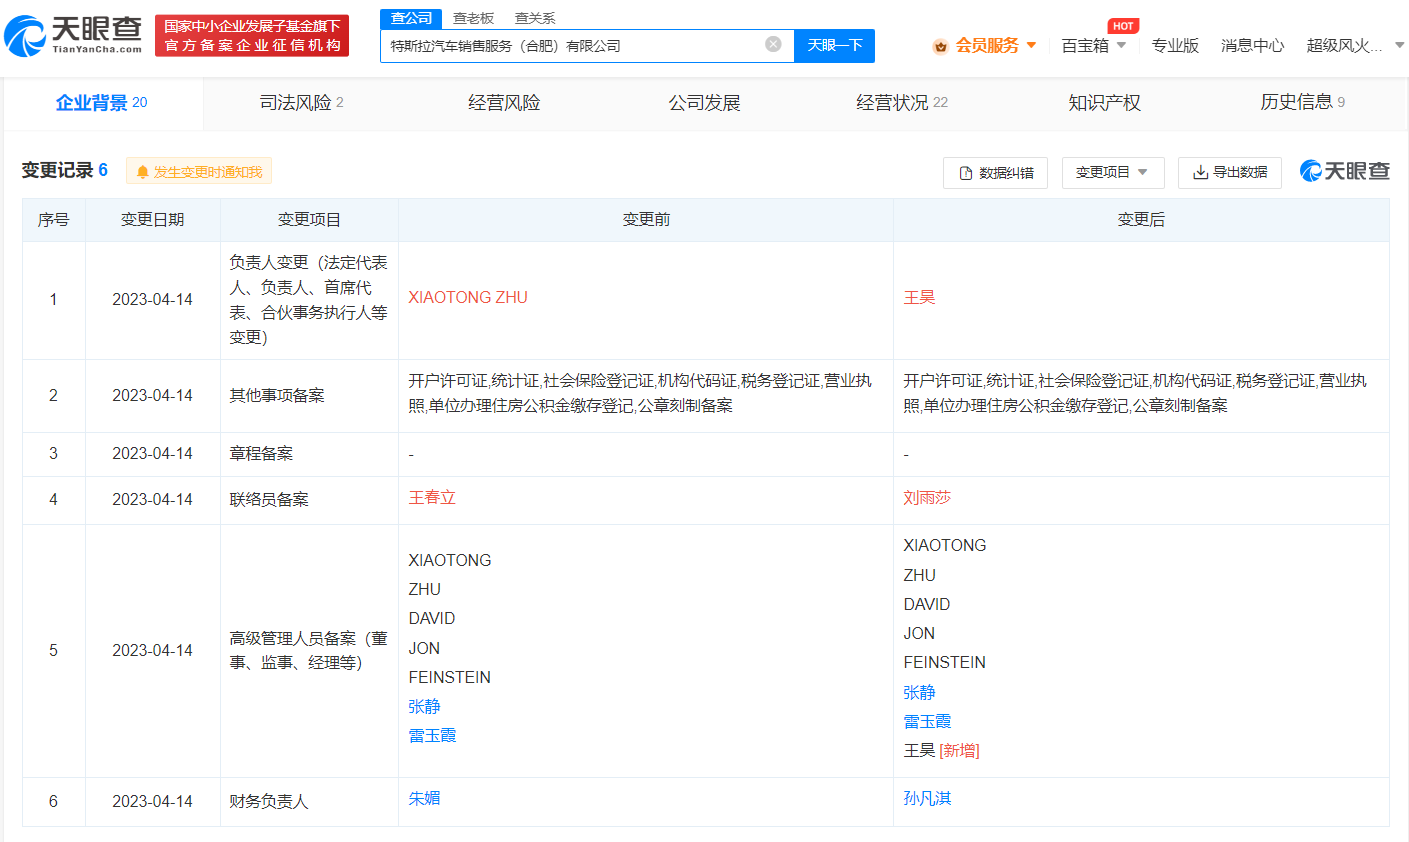Switch to the 经营风险 tab
Image resolution: width=1409 pixels, height=842 pixels.
tap(504, 103)
